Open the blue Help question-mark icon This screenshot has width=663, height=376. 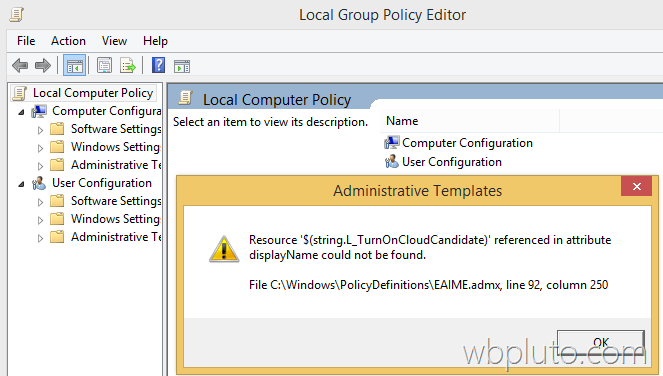(x=158, y=66)
